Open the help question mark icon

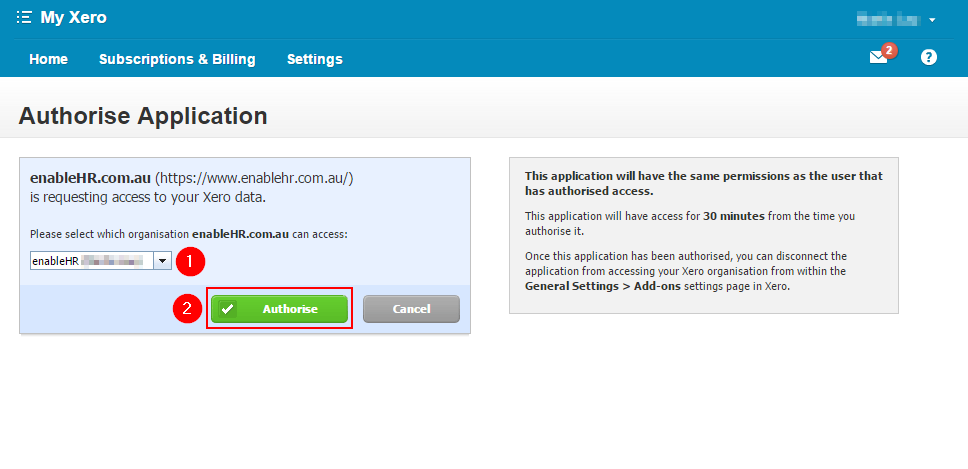click(928, 57)
